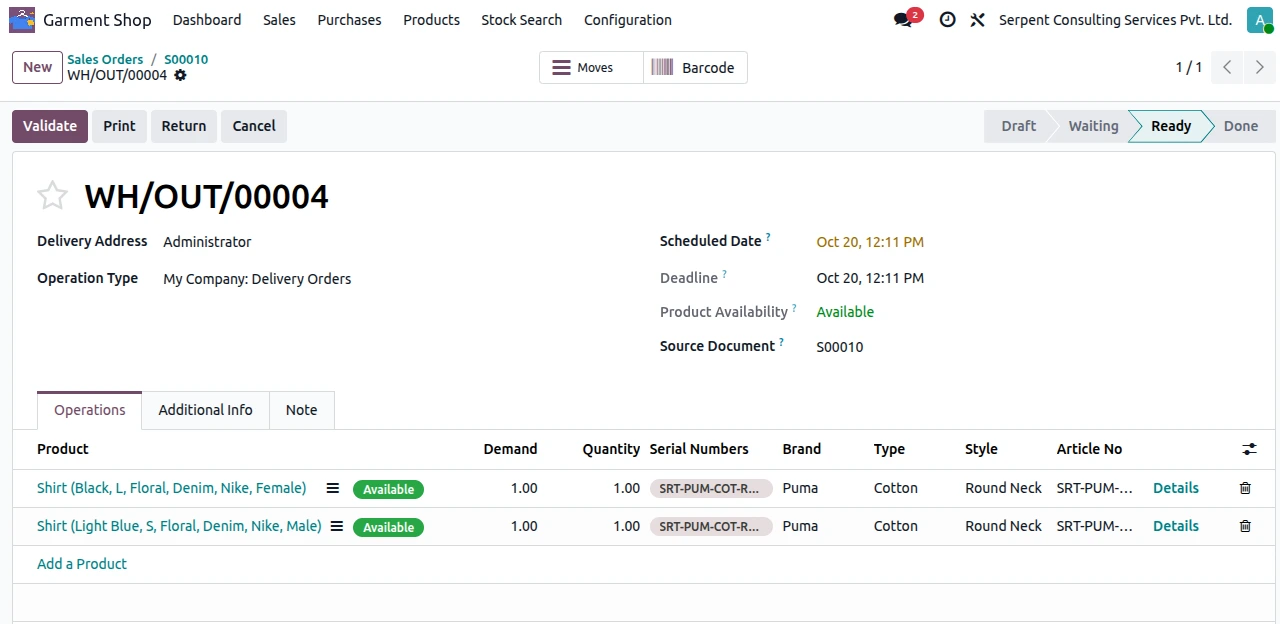Click Add a Product link
1280x624 pixels.
click(82, 564)
